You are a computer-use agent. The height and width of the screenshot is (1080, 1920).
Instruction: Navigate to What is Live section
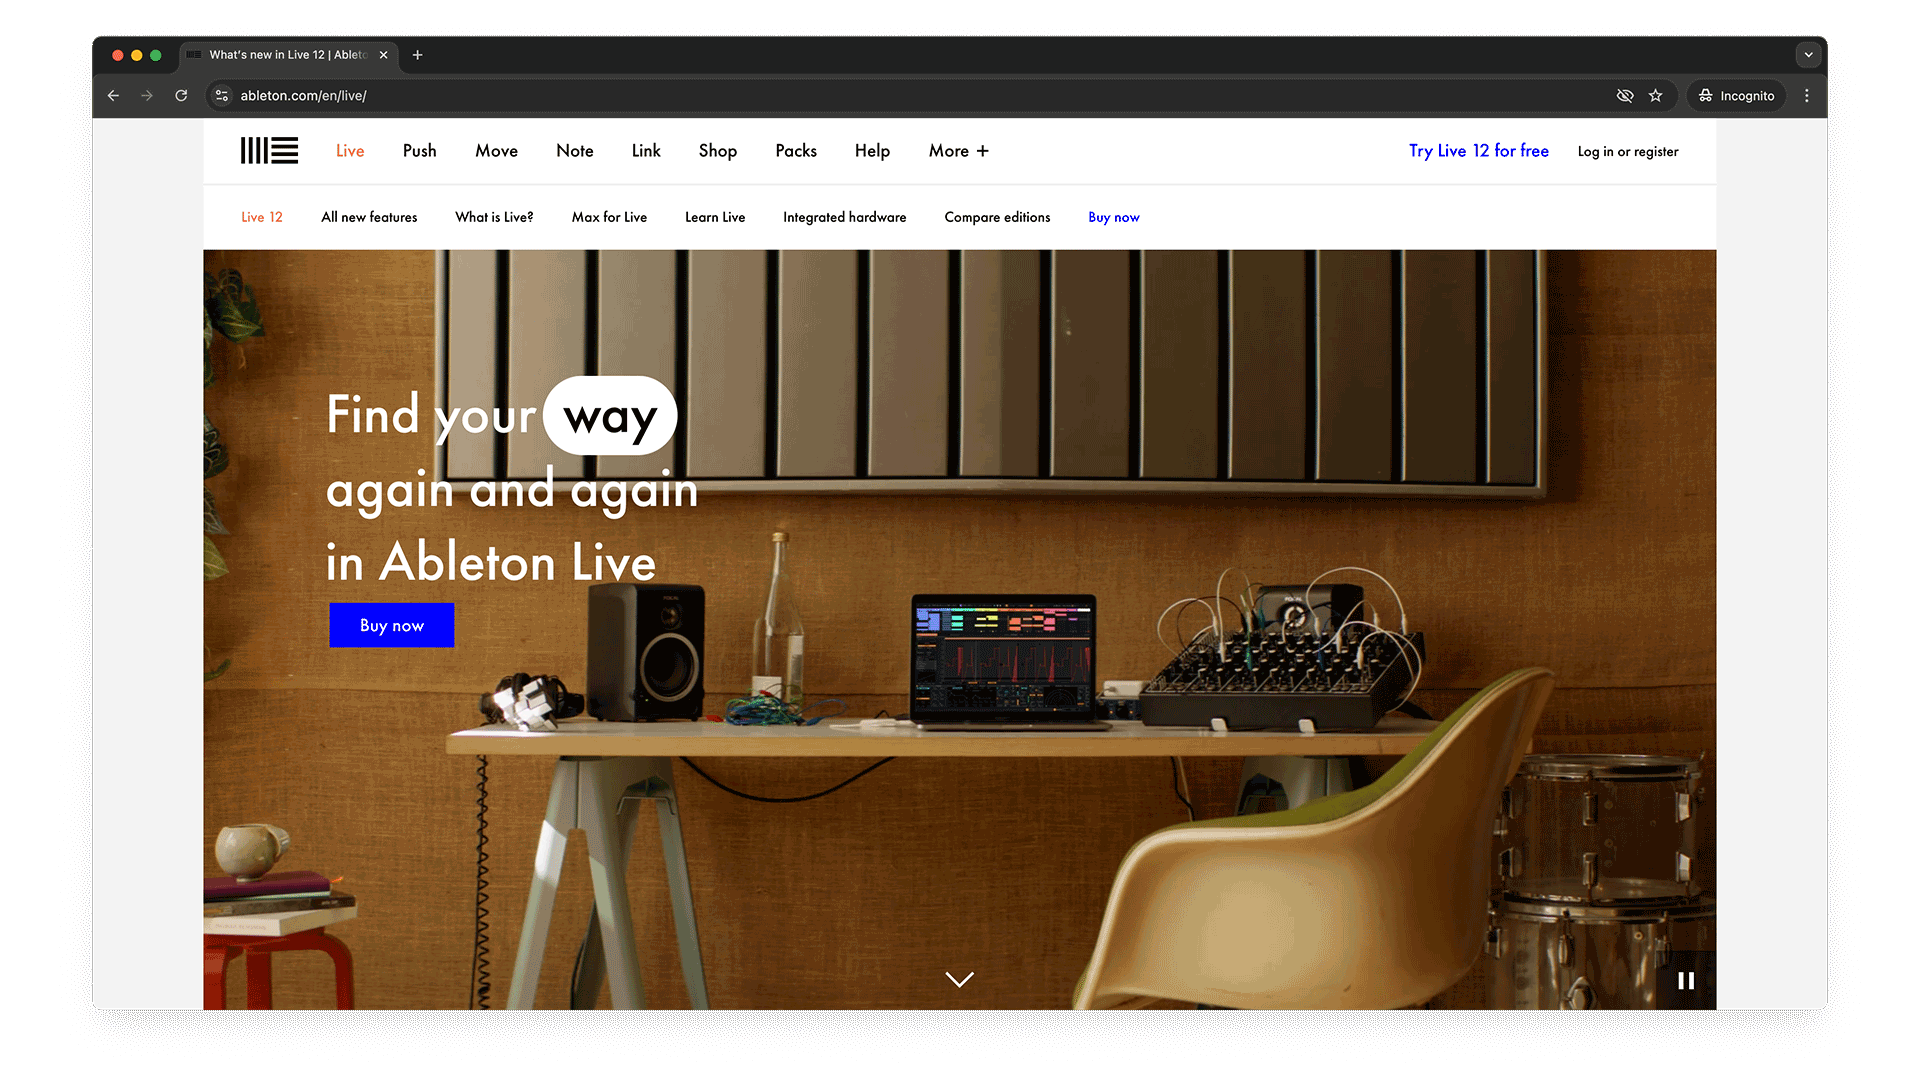click(x=495, y=216)
